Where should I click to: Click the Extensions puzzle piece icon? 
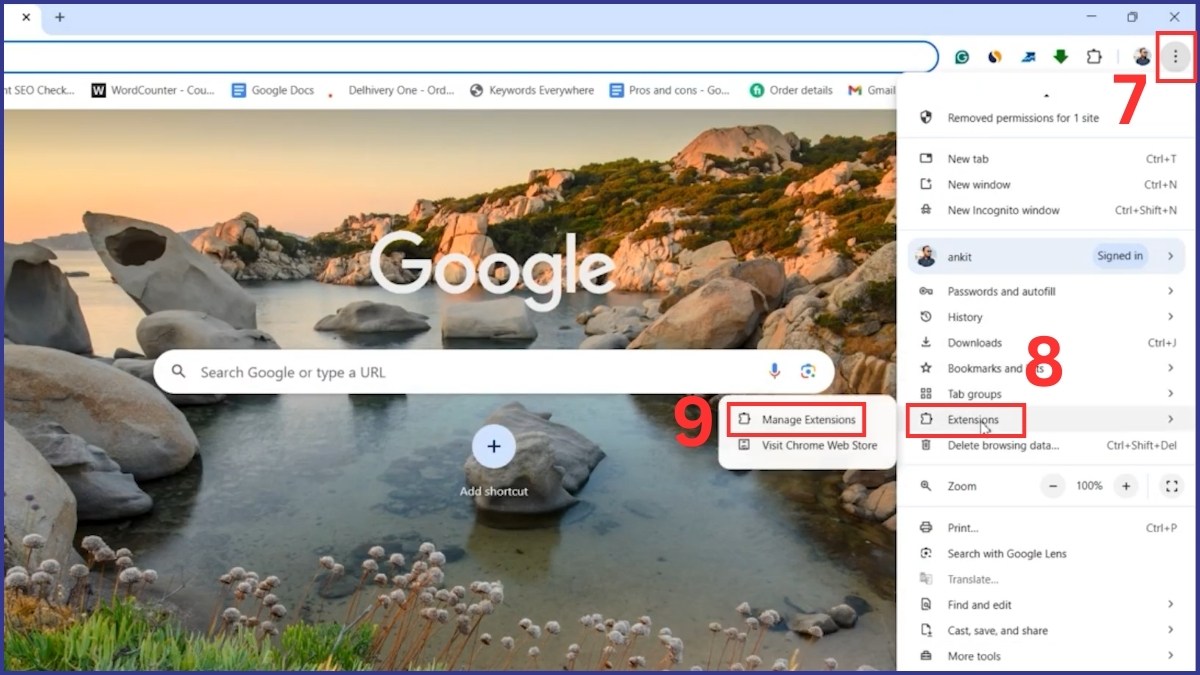click(x=1092, y=57)
